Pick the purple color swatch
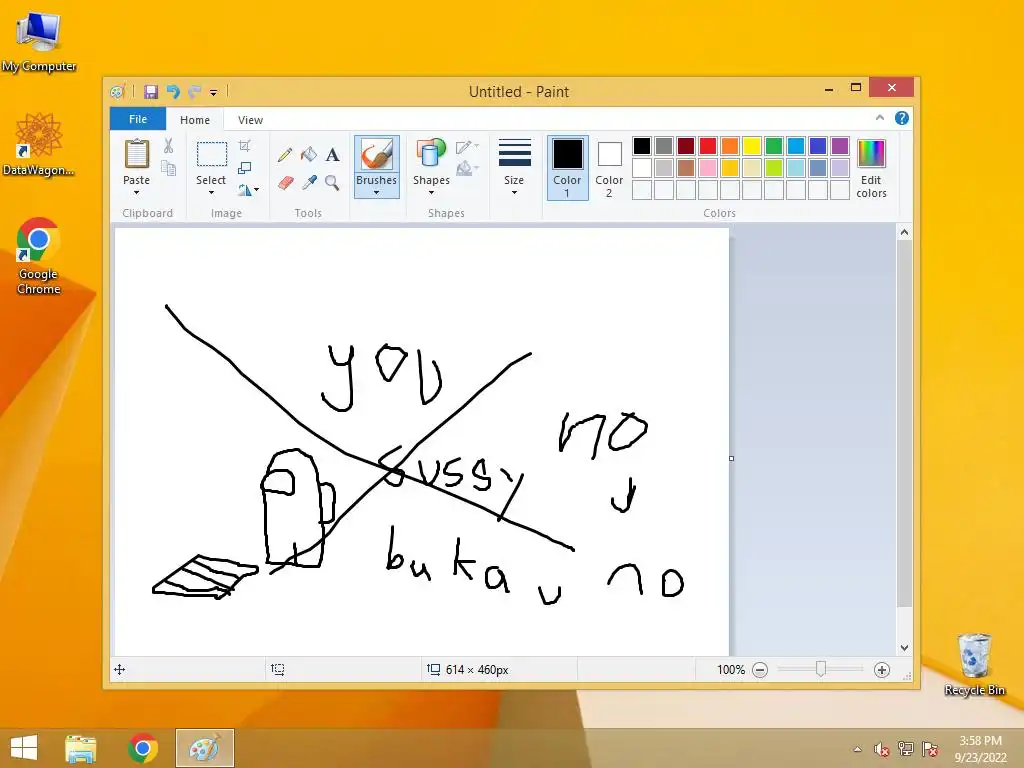The height and width of the screenshot is (768, 1024). point(839,146)
